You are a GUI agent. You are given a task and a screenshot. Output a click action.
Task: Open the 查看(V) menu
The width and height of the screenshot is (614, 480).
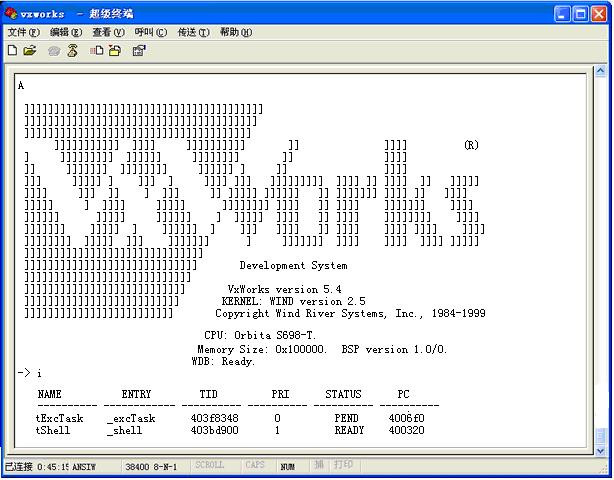point(108,32)
